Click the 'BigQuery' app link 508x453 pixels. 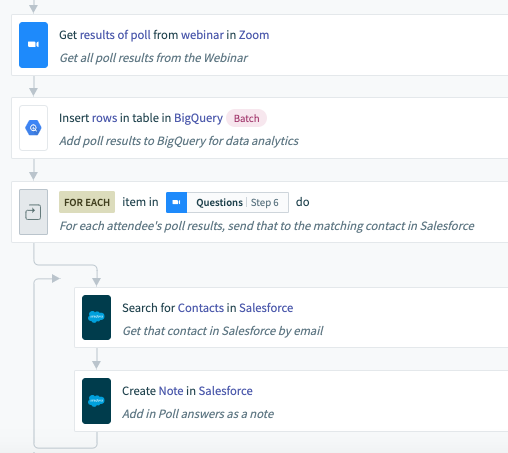pos(198,118)
